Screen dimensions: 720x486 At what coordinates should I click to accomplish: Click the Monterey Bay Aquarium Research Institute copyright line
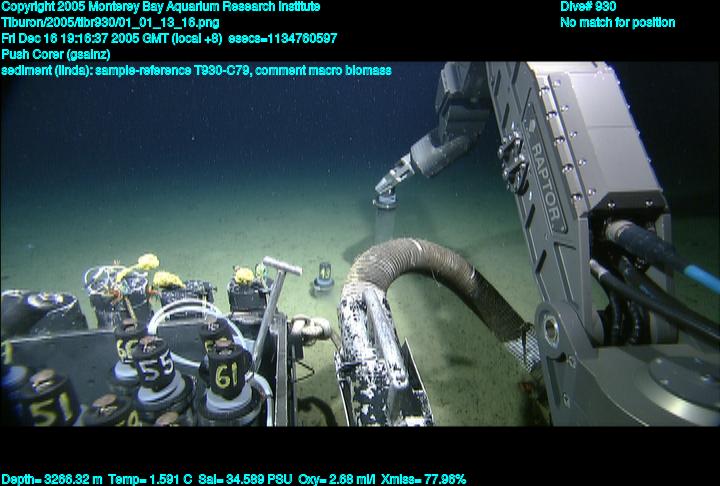point(161,7)
